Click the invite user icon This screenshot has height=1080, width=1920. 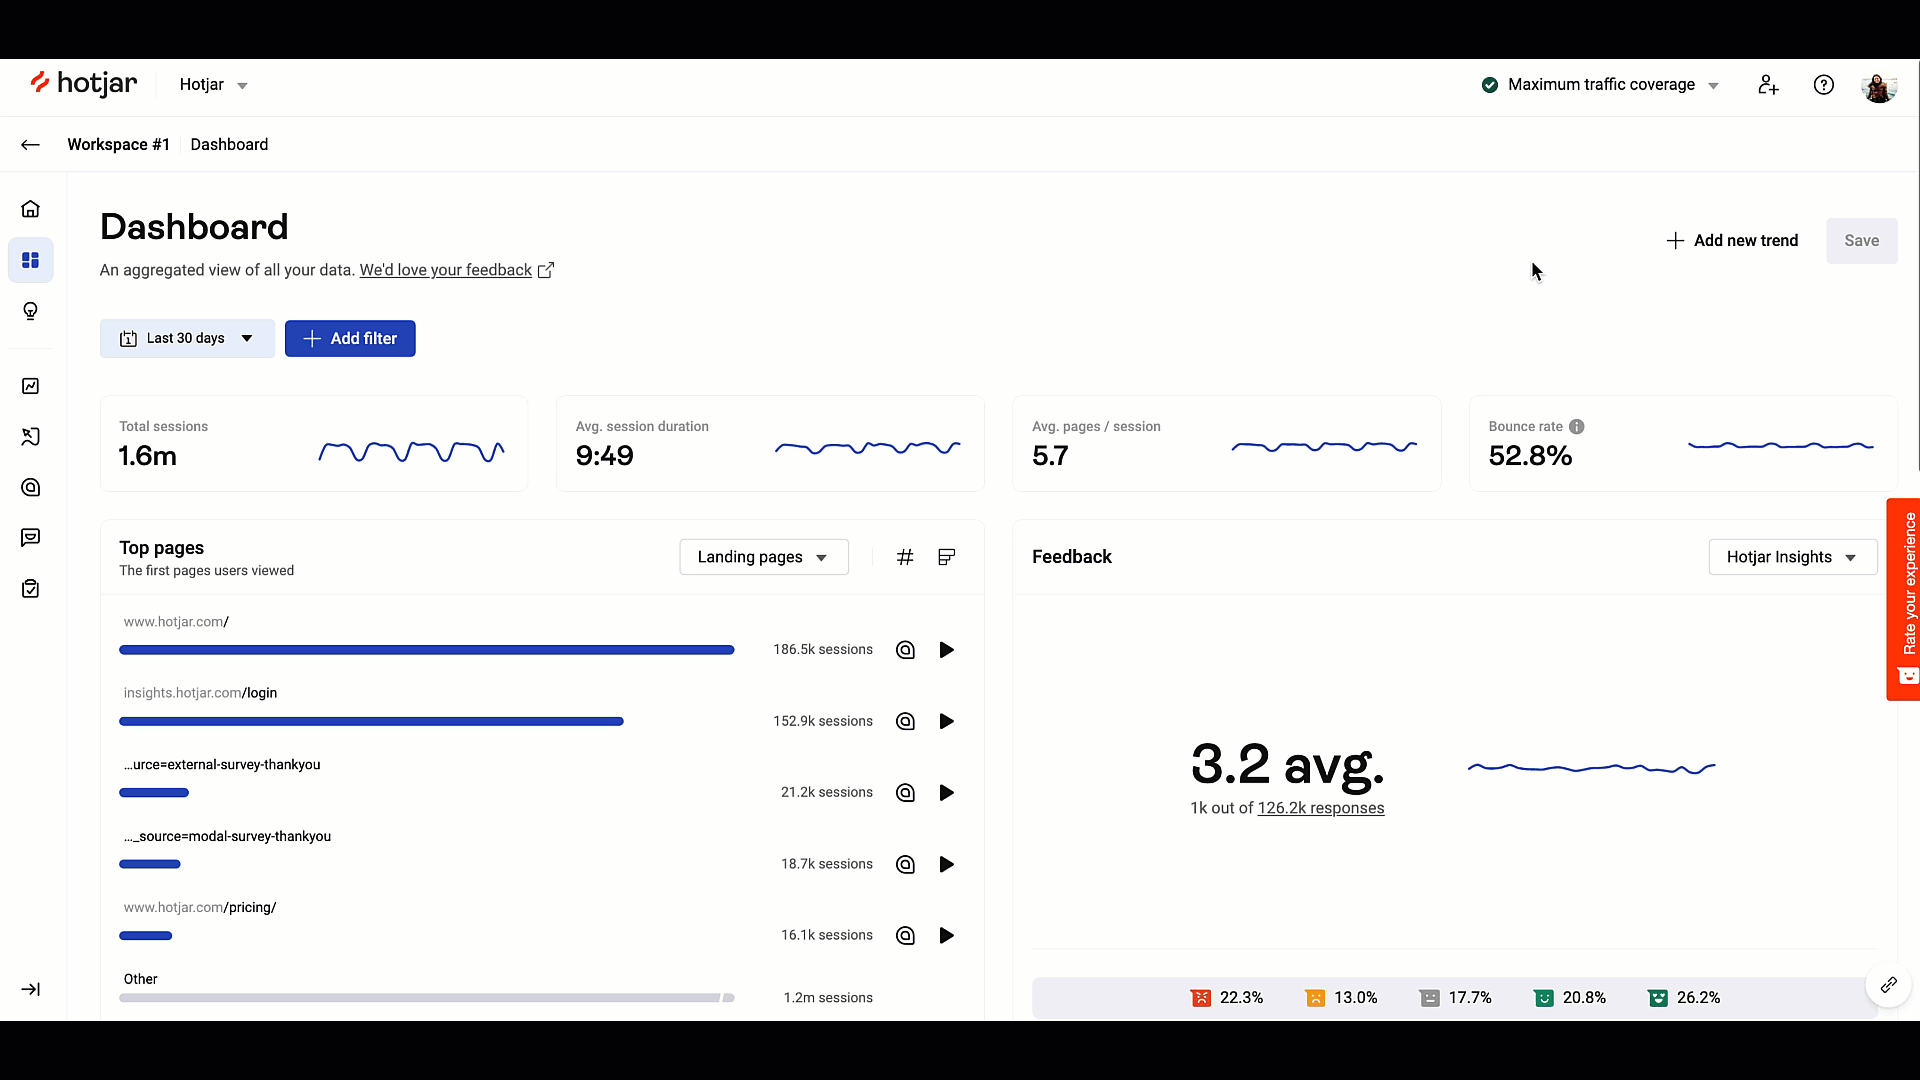pos(1768,85)
